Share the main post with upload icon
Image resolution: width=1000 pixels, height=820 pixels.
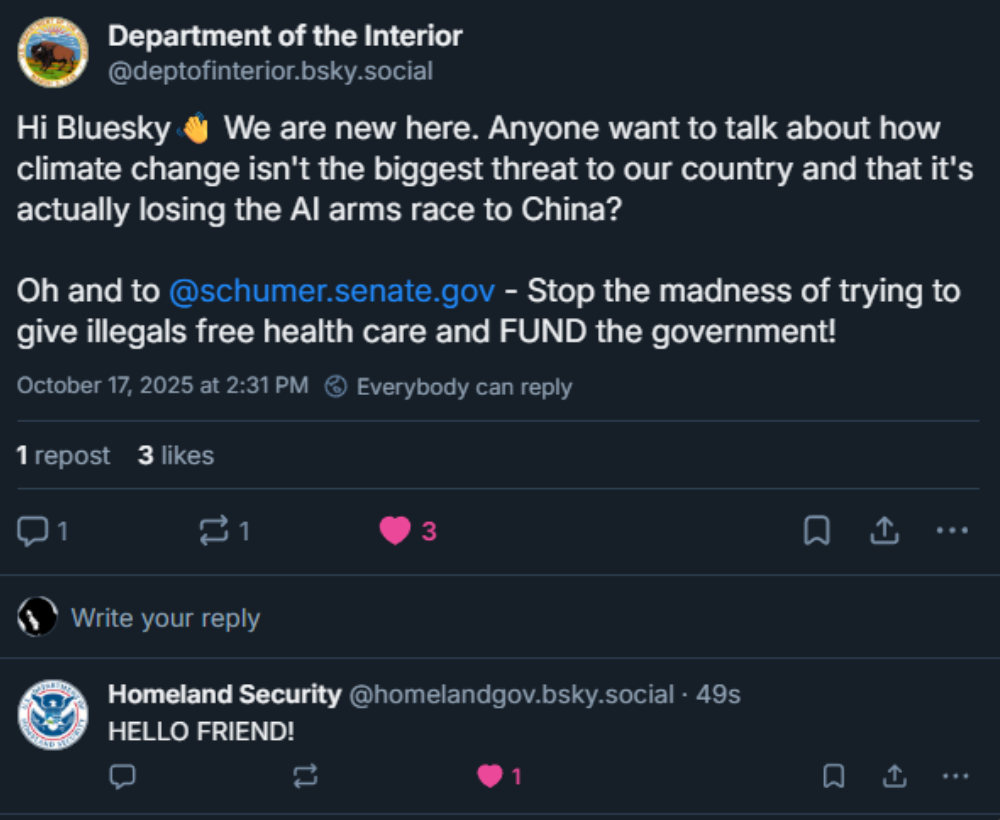[x=885, y=531]
